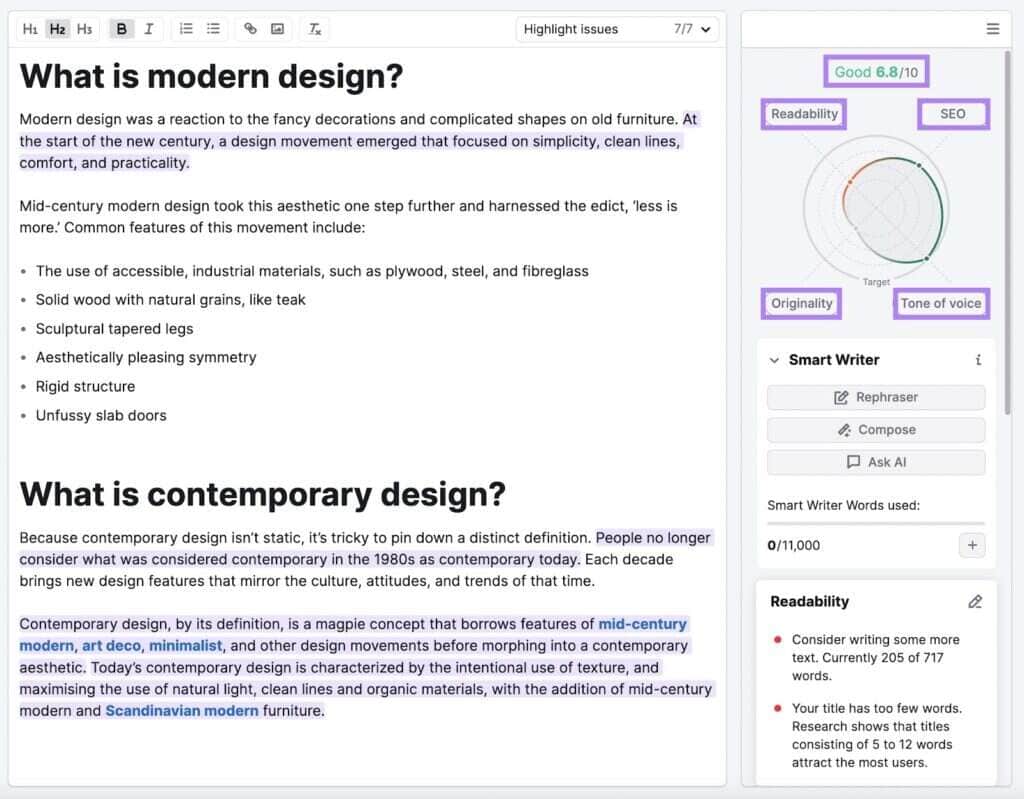Image resolution: width=1024 pixels, height=799 pixels.
Task: Apply a numbered list
Action: pyautogui.click(x=186, y=28)
